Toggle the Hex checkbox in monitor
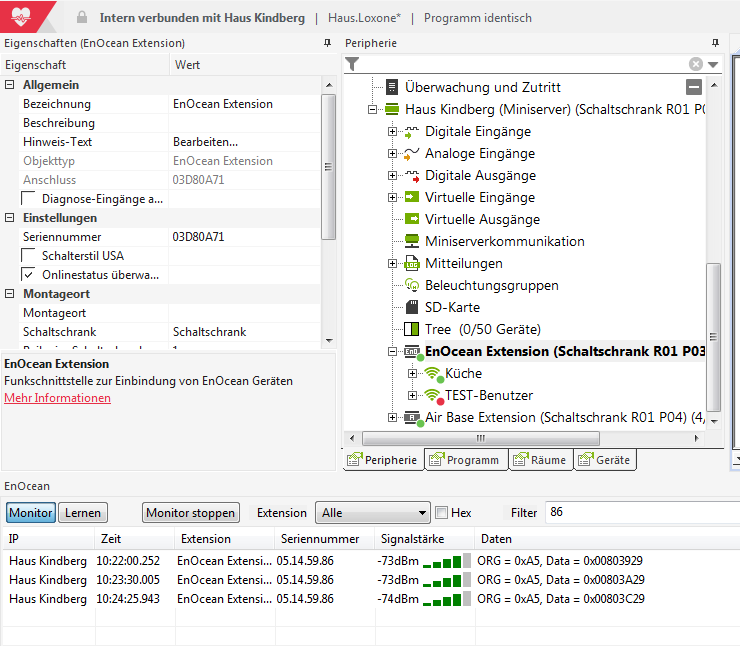Viewport: 740px width, 646px height. coord(441,513)
